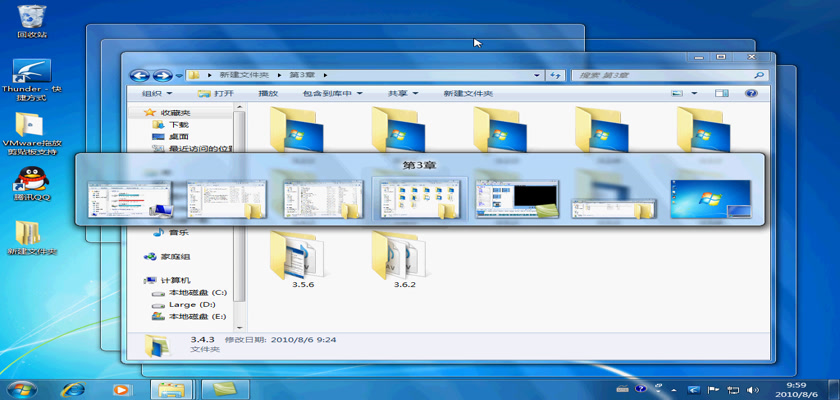Click the 搜索 第3章 search box
The width and height of the screenshot is (840, 400).
tap(665, 75)
